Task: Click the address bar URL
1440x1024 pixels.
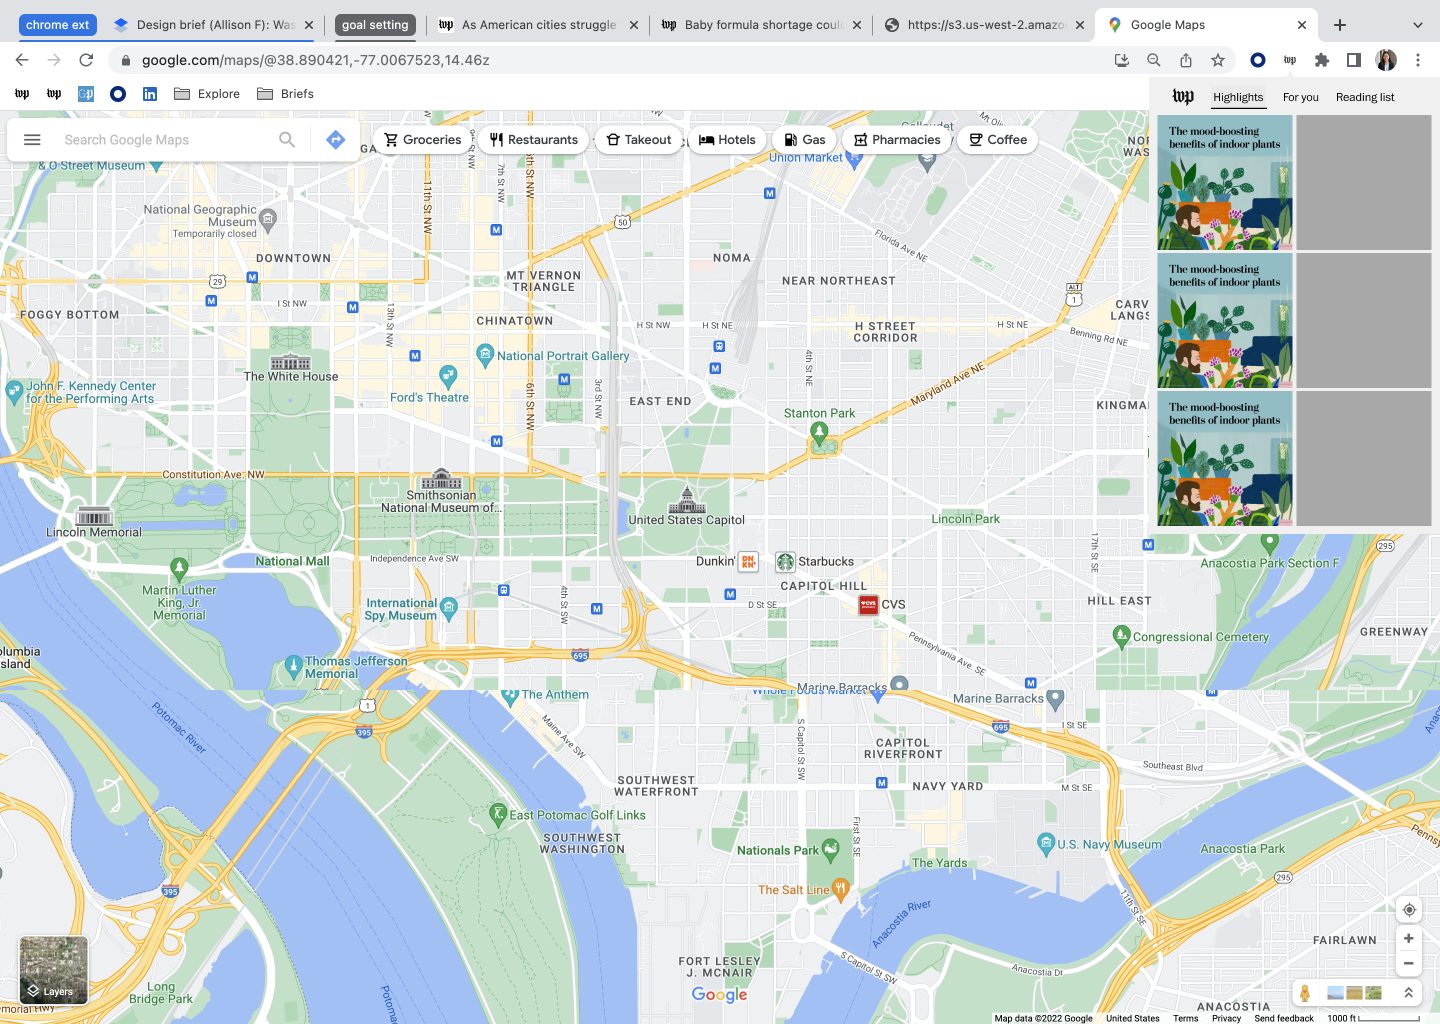Action: 315,60
